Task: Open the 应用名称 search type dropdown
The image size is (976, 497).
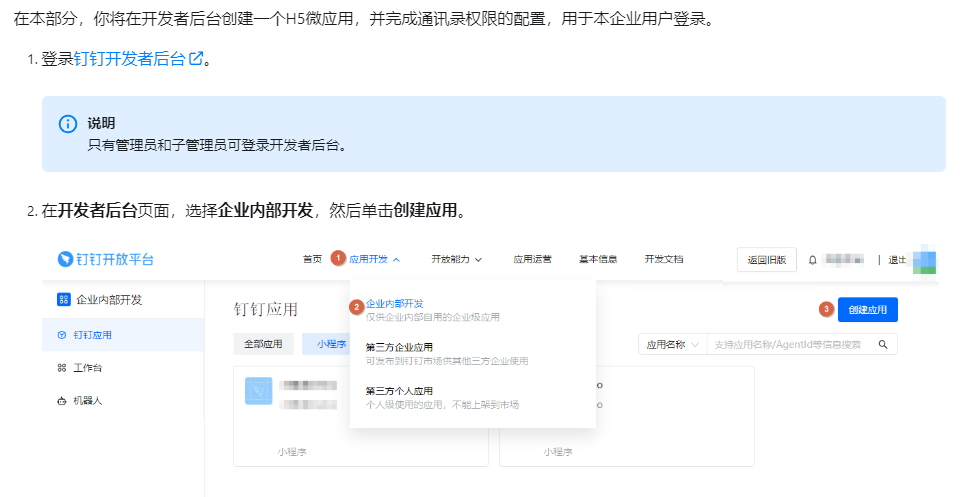Action: [672, 344]
